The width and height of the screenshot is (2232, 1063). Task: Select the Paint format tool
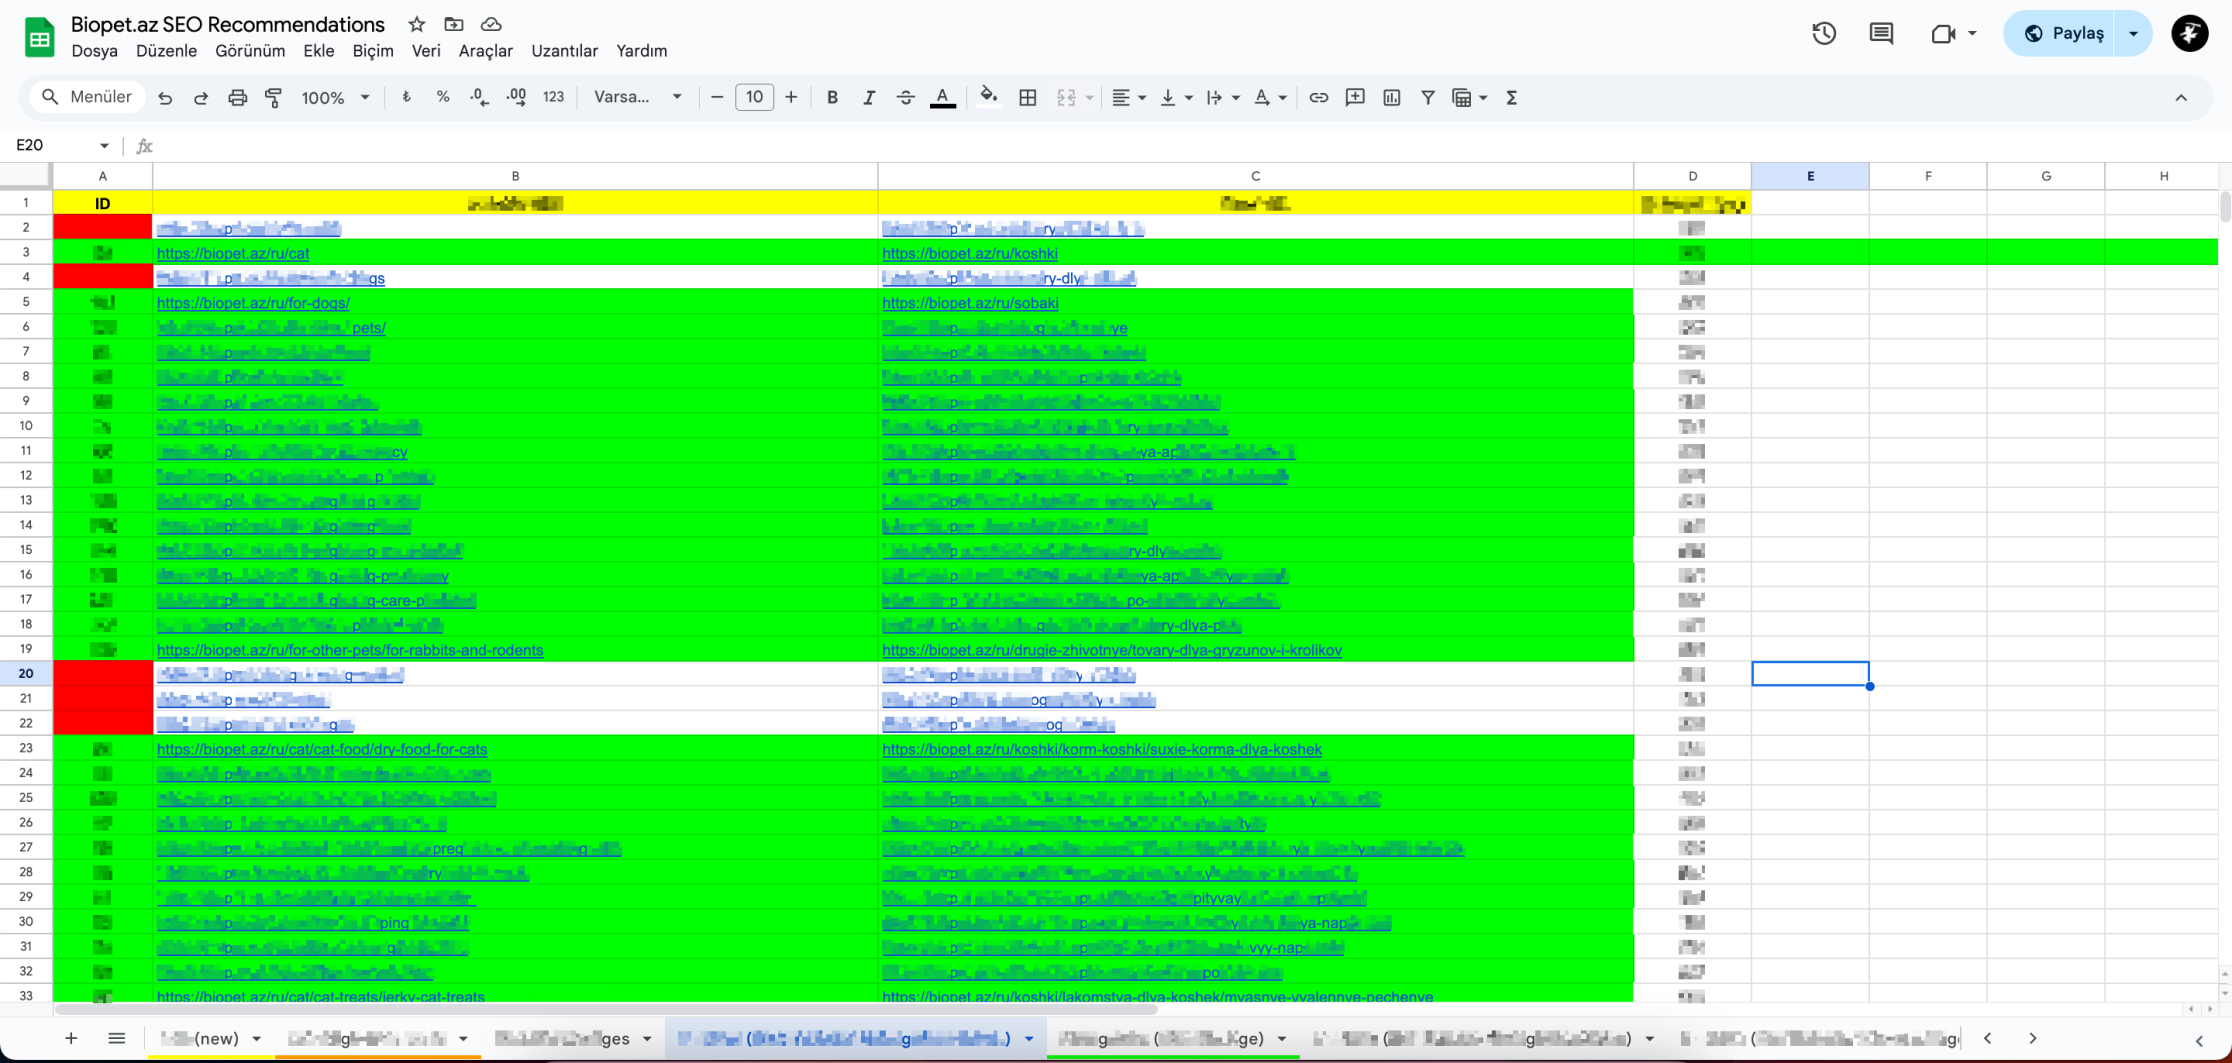(x=273, y=98)
